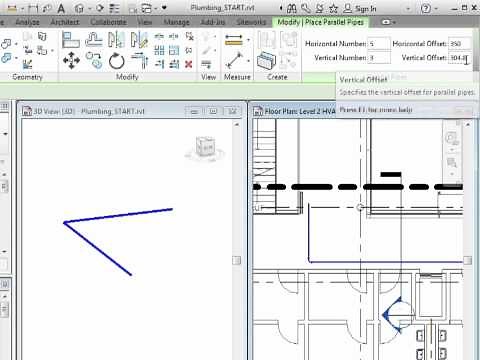Open the Siteworks ribbon tab
This screenshot has width=480, height=360.
(x=251, y=22)
